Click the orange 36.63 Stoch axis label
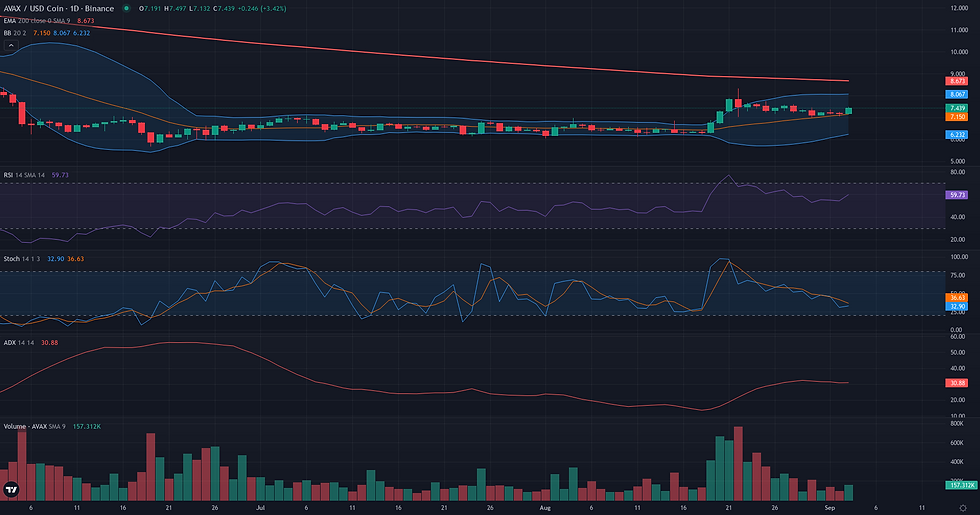Screen dimensions: 980x515 [958, 298]
